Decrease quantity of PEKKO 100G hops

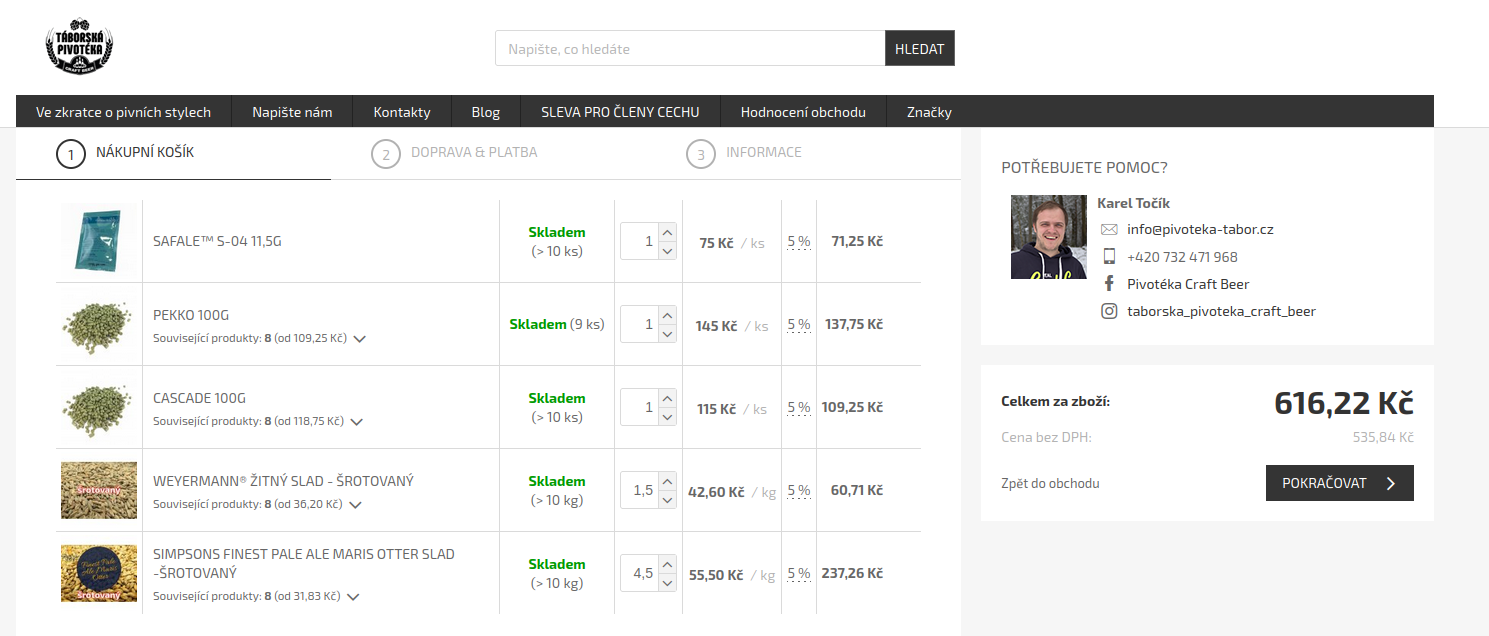[668, 333]
